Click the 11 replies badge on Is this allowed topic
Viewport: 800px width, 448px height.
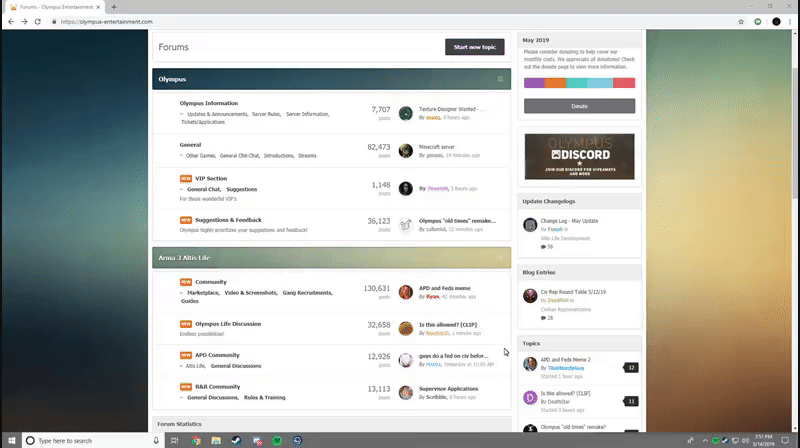(631, 402)
